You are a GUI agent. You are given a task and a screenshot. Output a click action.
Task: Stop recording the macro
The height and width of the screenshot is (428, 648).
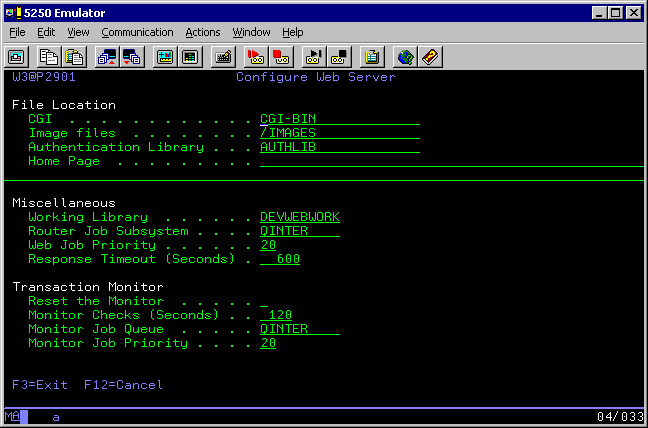[281, 57]
